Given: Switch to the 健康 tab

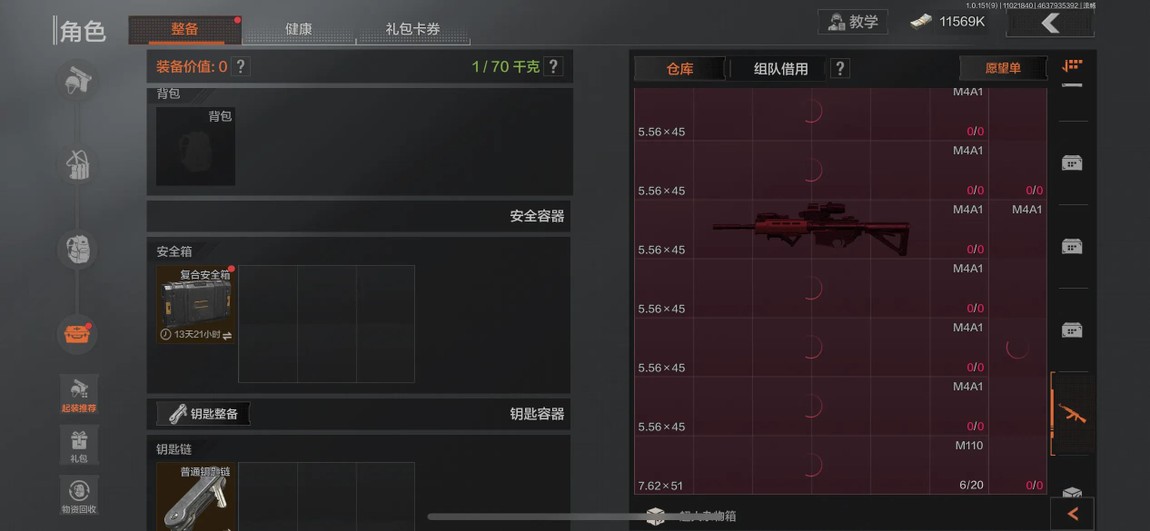Looking at the screenshot, I should (299, 30).
